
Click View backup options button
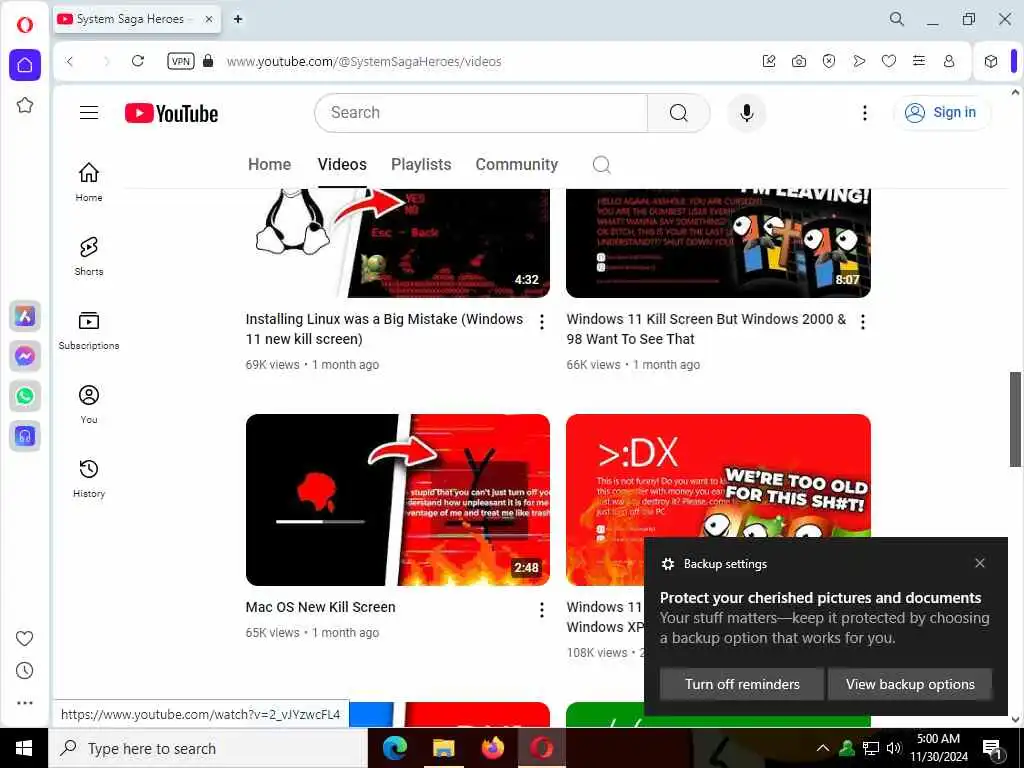[x=910, y=684]
